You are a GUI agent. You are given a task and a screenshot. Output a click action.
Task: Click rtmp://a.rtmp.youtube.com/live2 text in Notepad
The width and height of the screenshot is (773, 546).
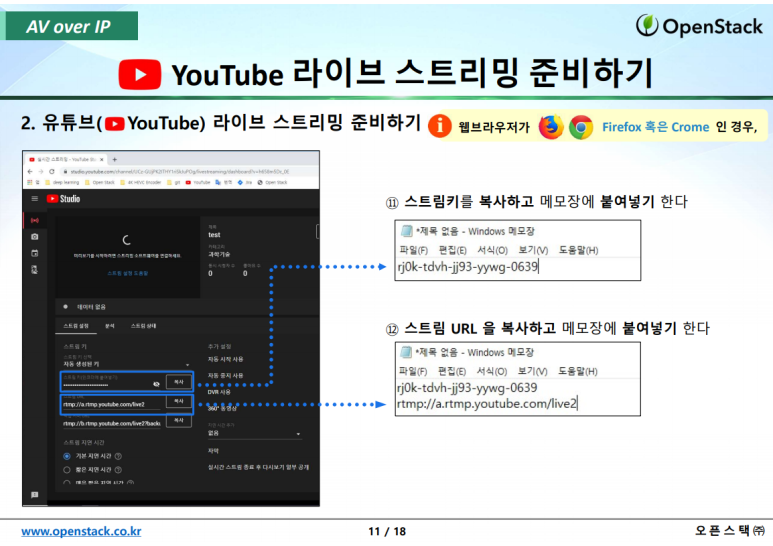coord(487,404)
